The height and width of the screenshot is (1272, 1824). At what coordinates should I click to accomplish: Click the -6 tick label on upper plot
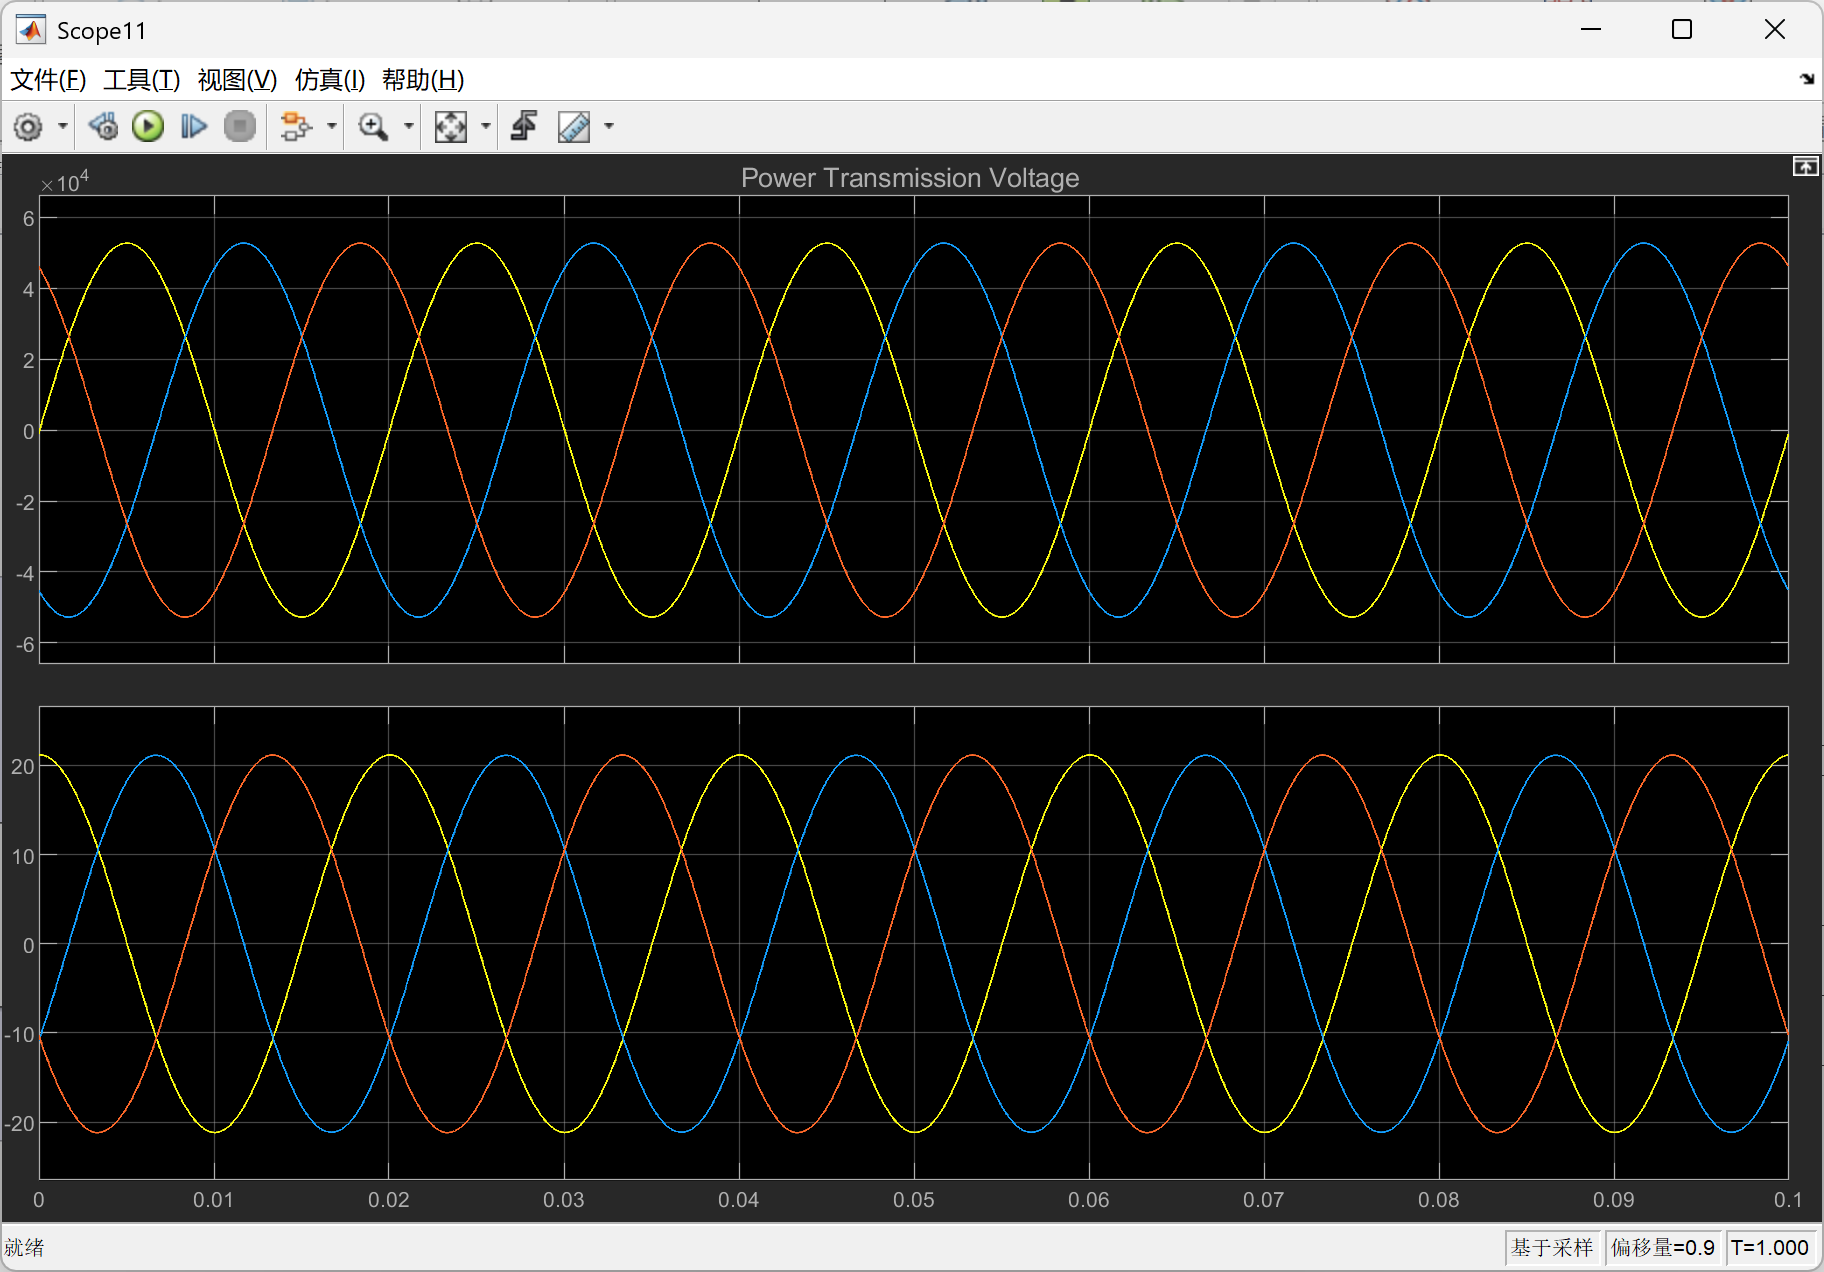tap(25, 645)
